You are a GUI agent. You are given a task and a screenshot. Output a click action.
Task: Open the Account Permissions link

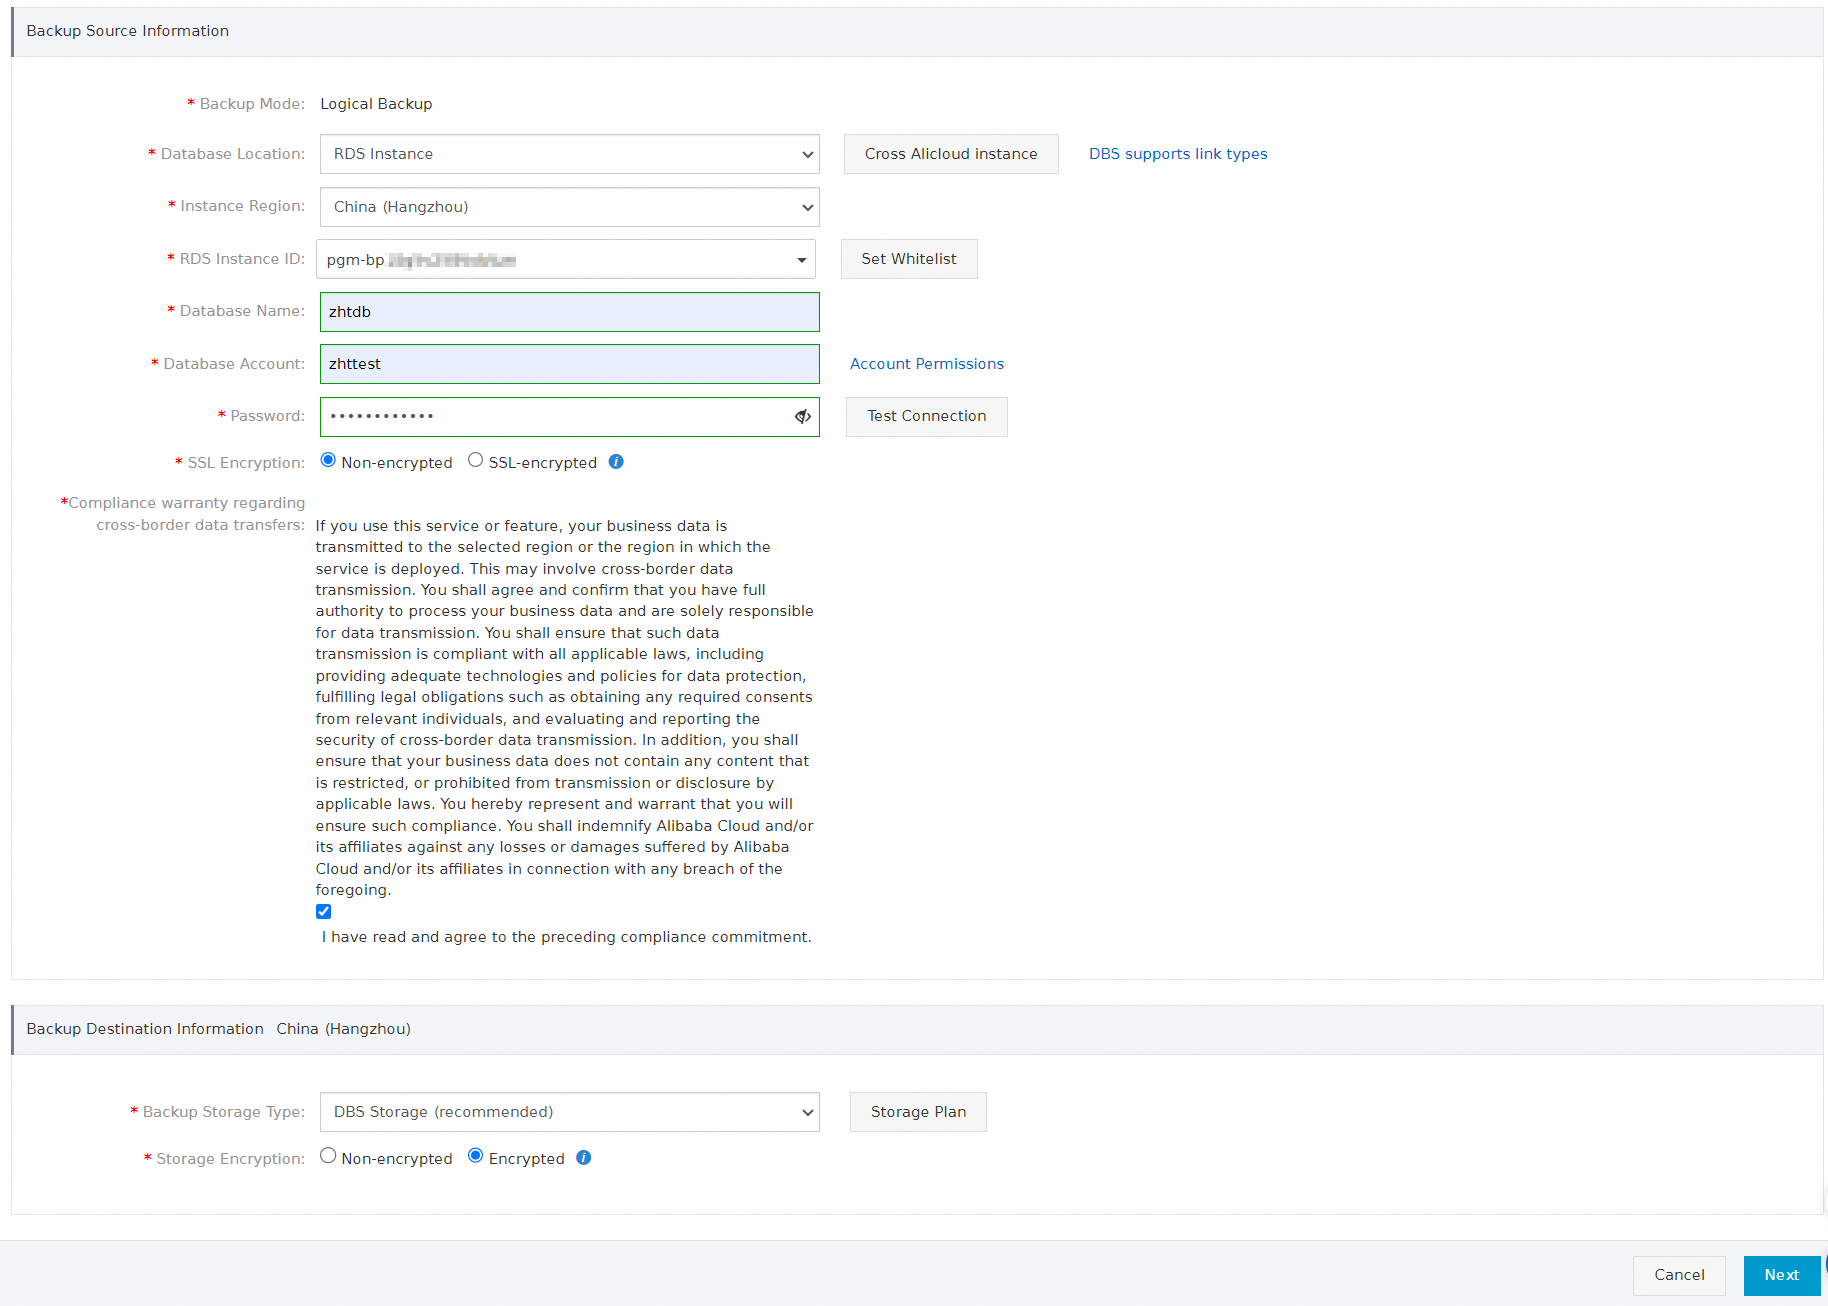pos(927,364)
